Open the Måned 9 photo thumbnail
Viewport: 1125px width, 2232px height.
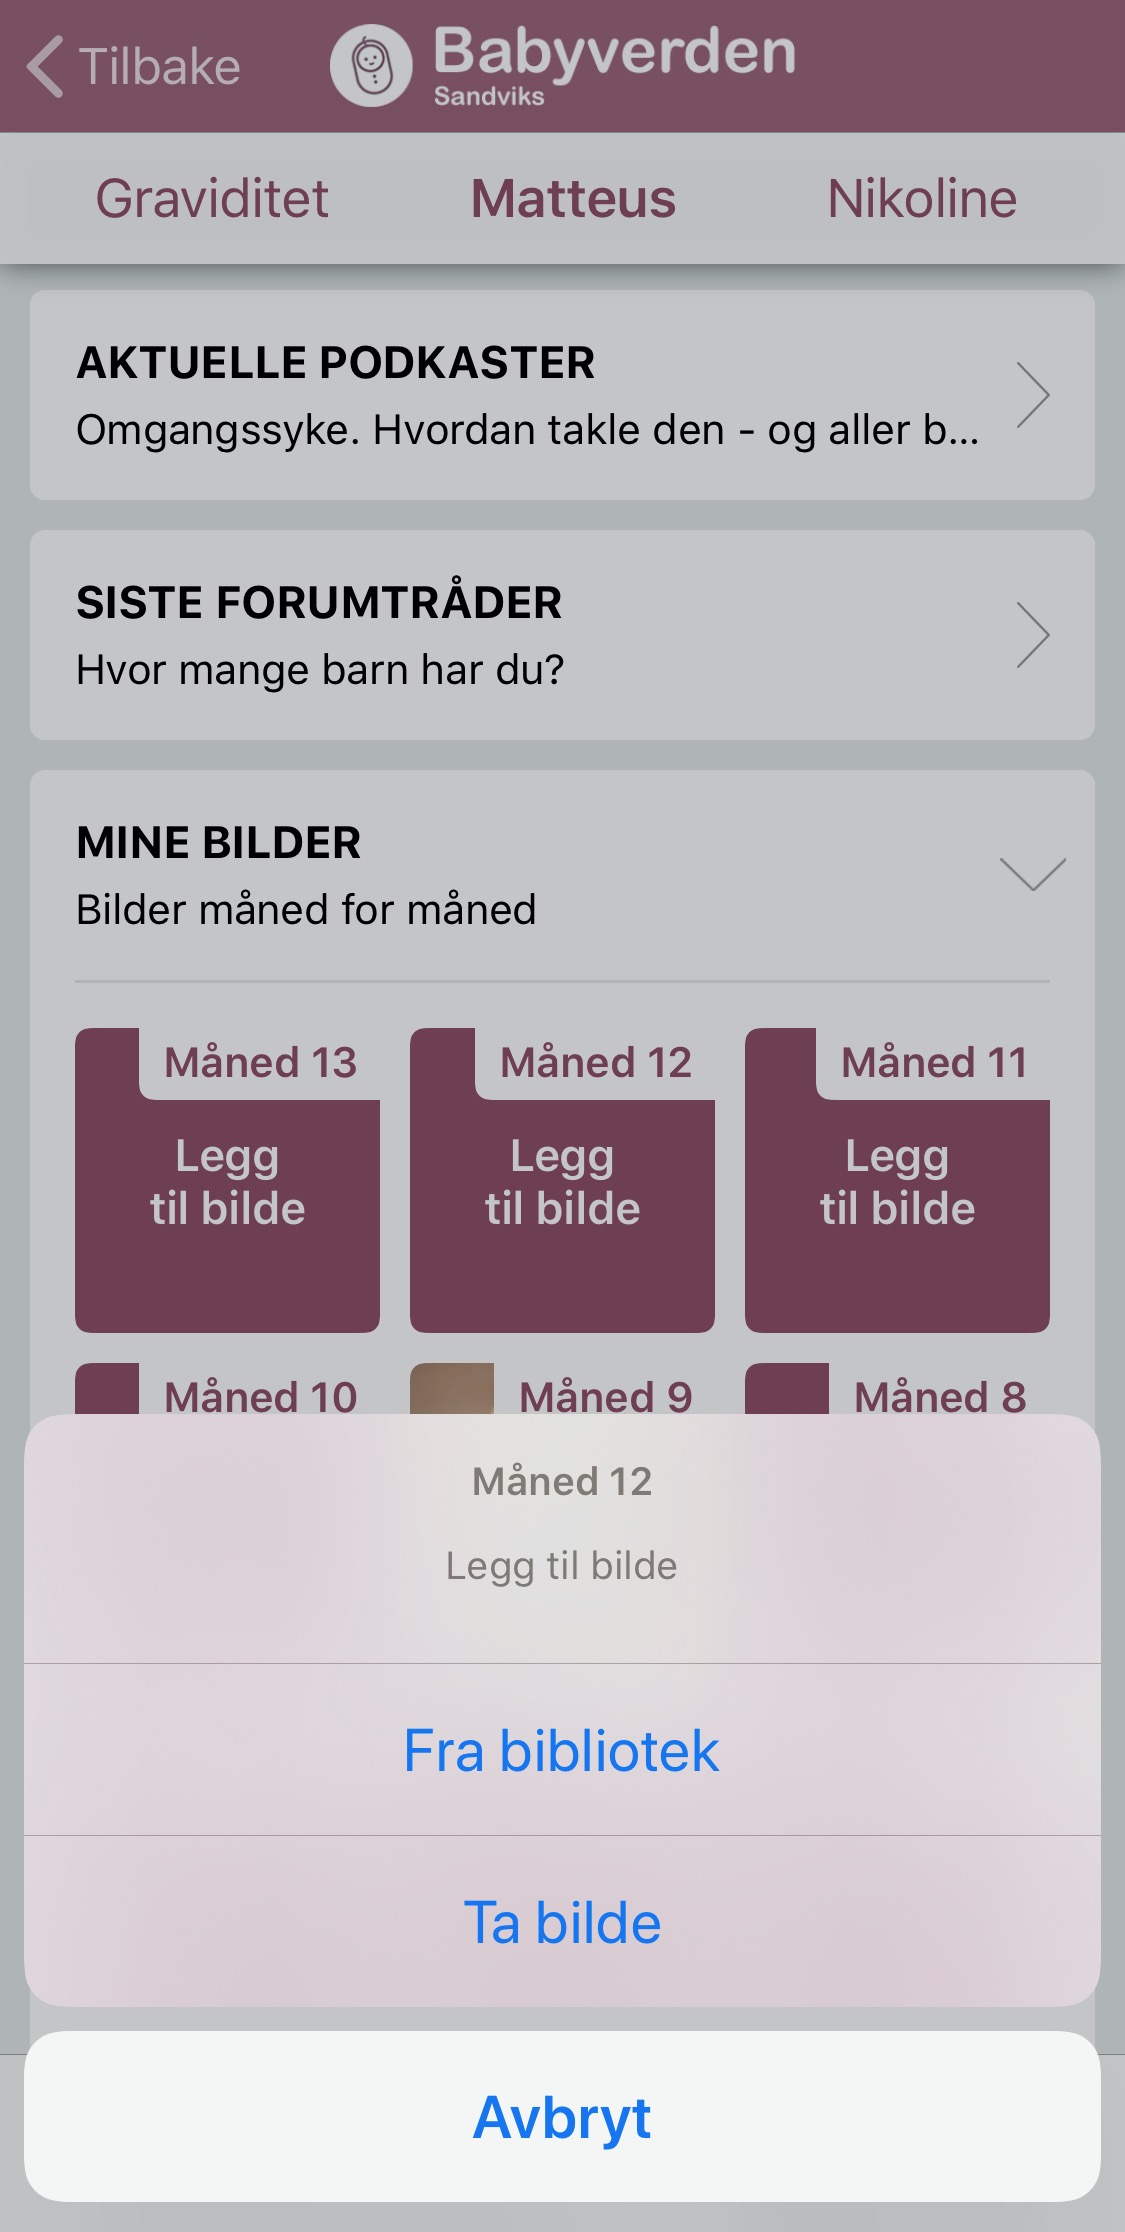(x=452, y=1389)
